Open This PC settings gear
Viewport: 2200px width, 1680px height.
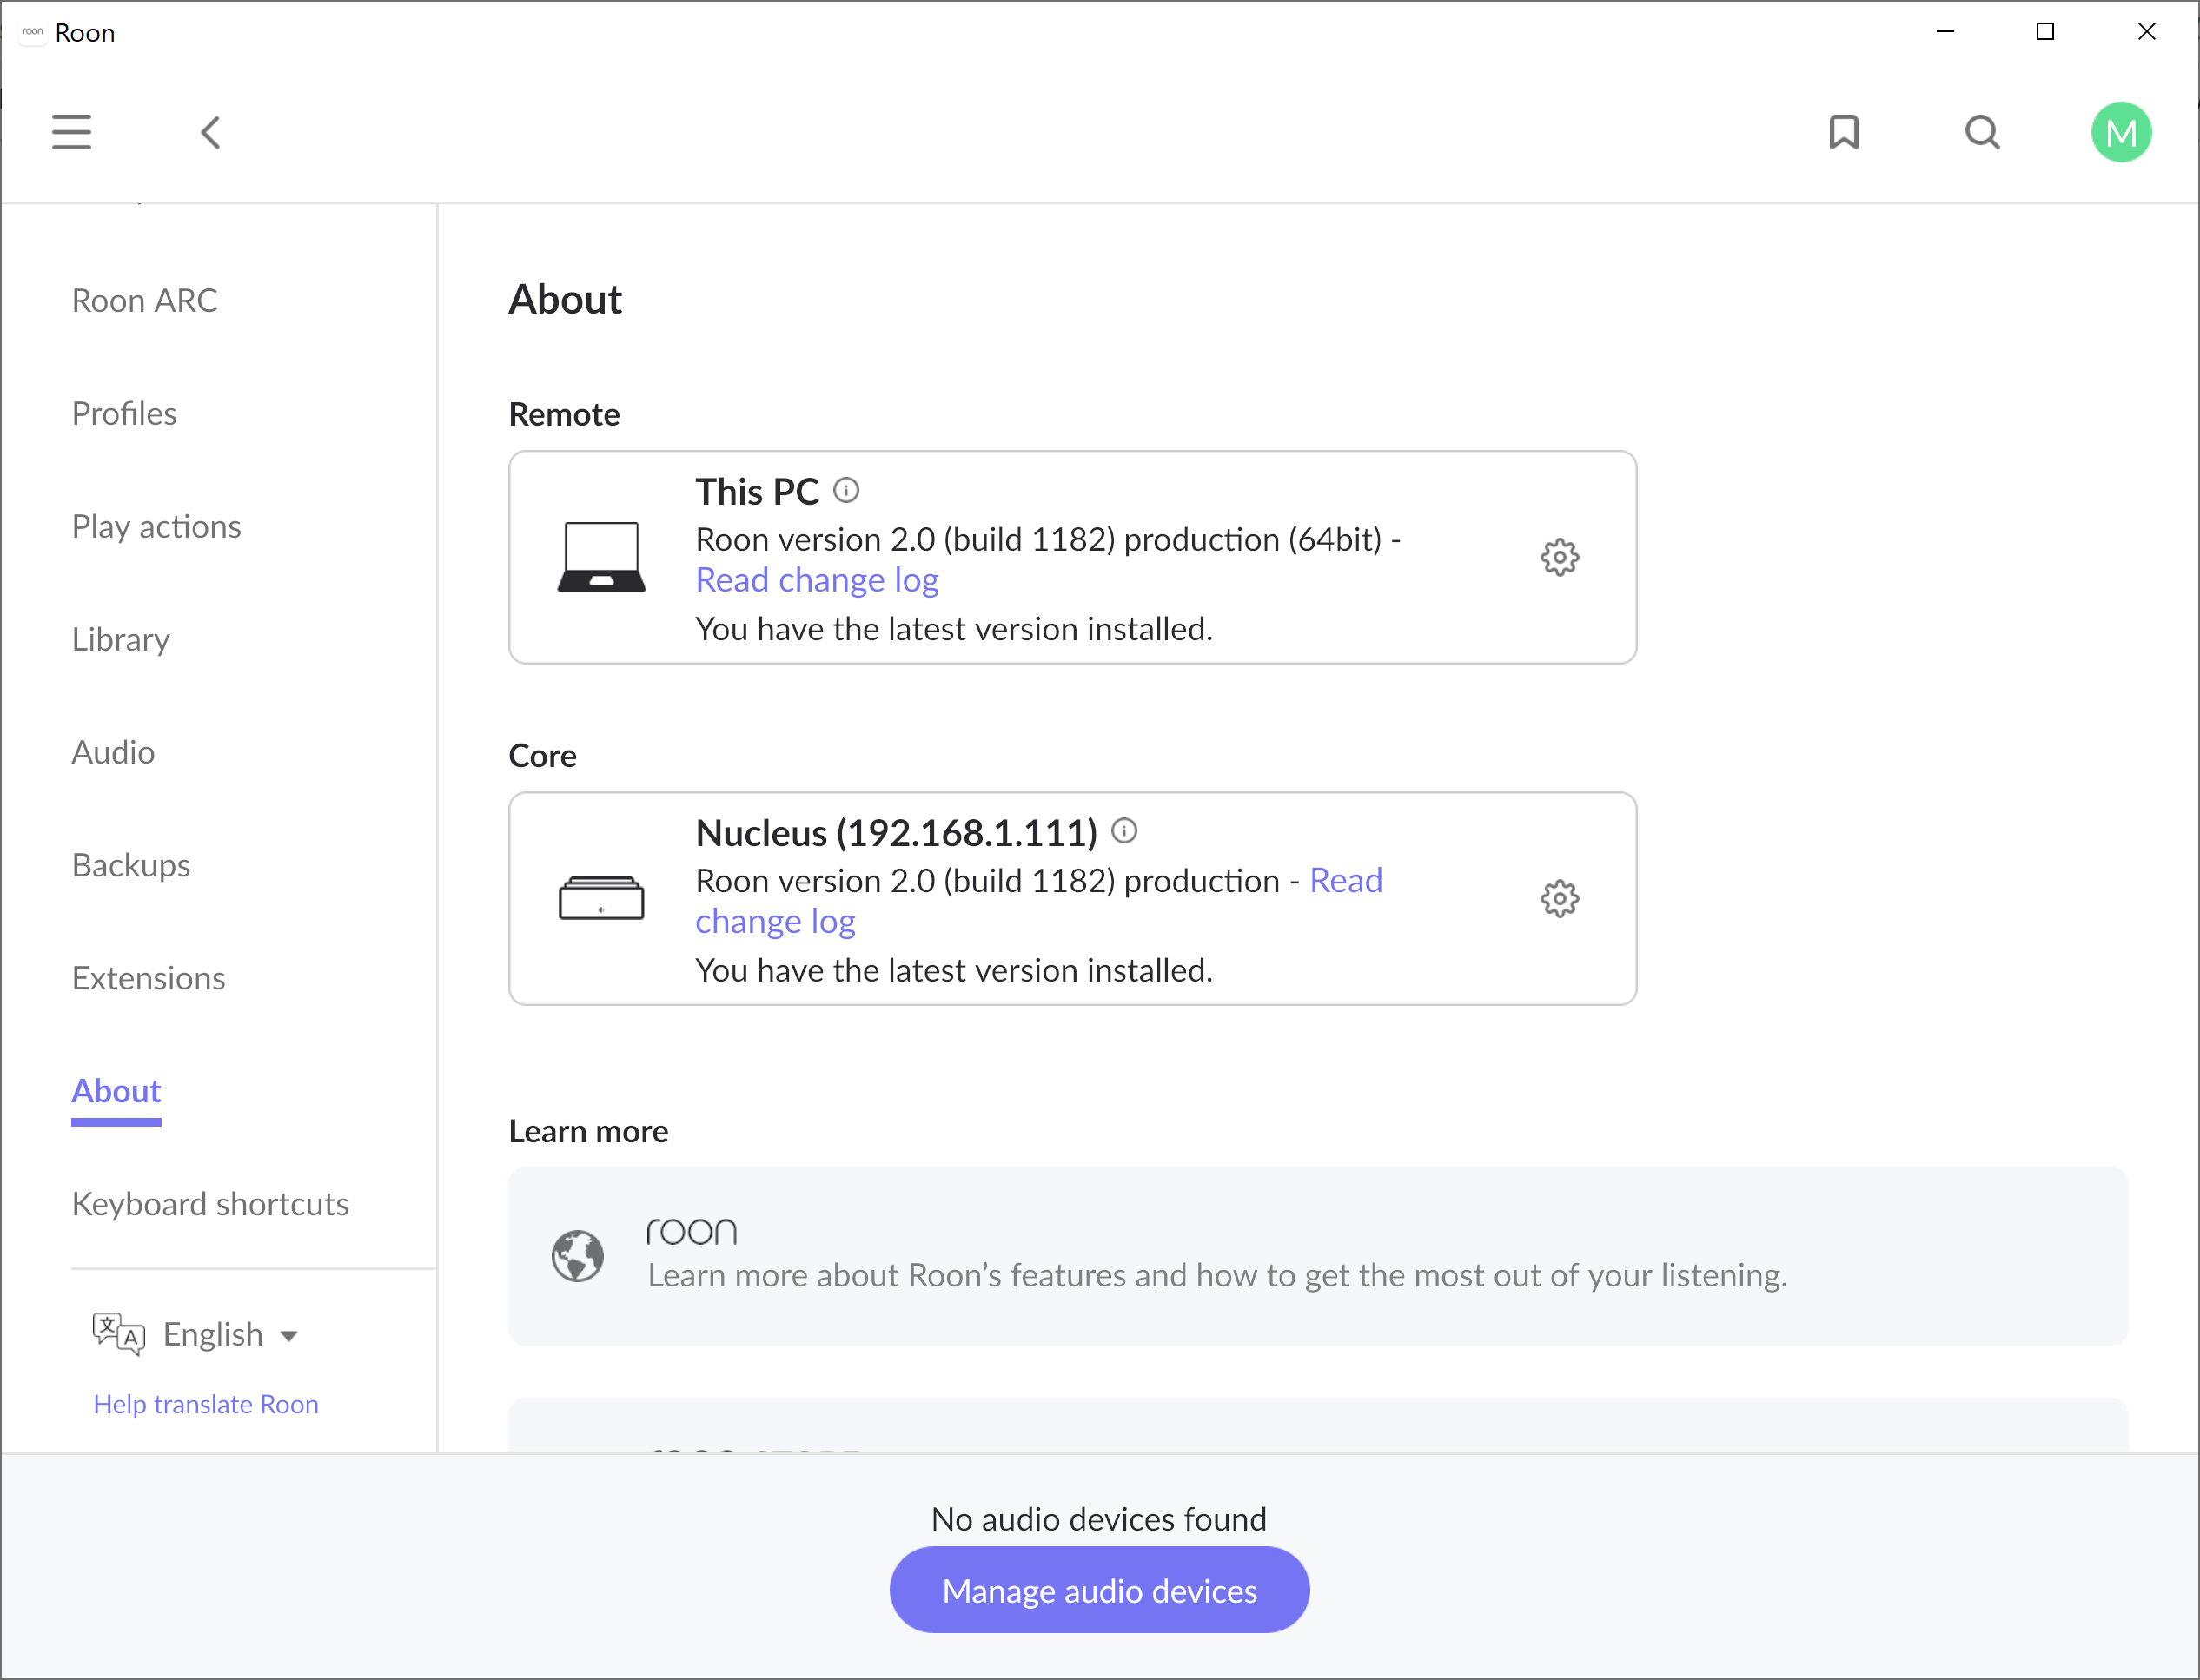(1559, 557)
